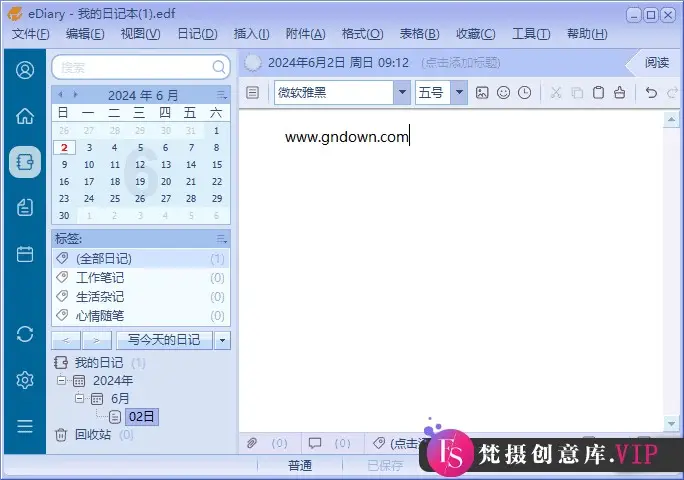The image size is (684, 480).
Task: Click the 写今天的日记 button
Action: 164,340
